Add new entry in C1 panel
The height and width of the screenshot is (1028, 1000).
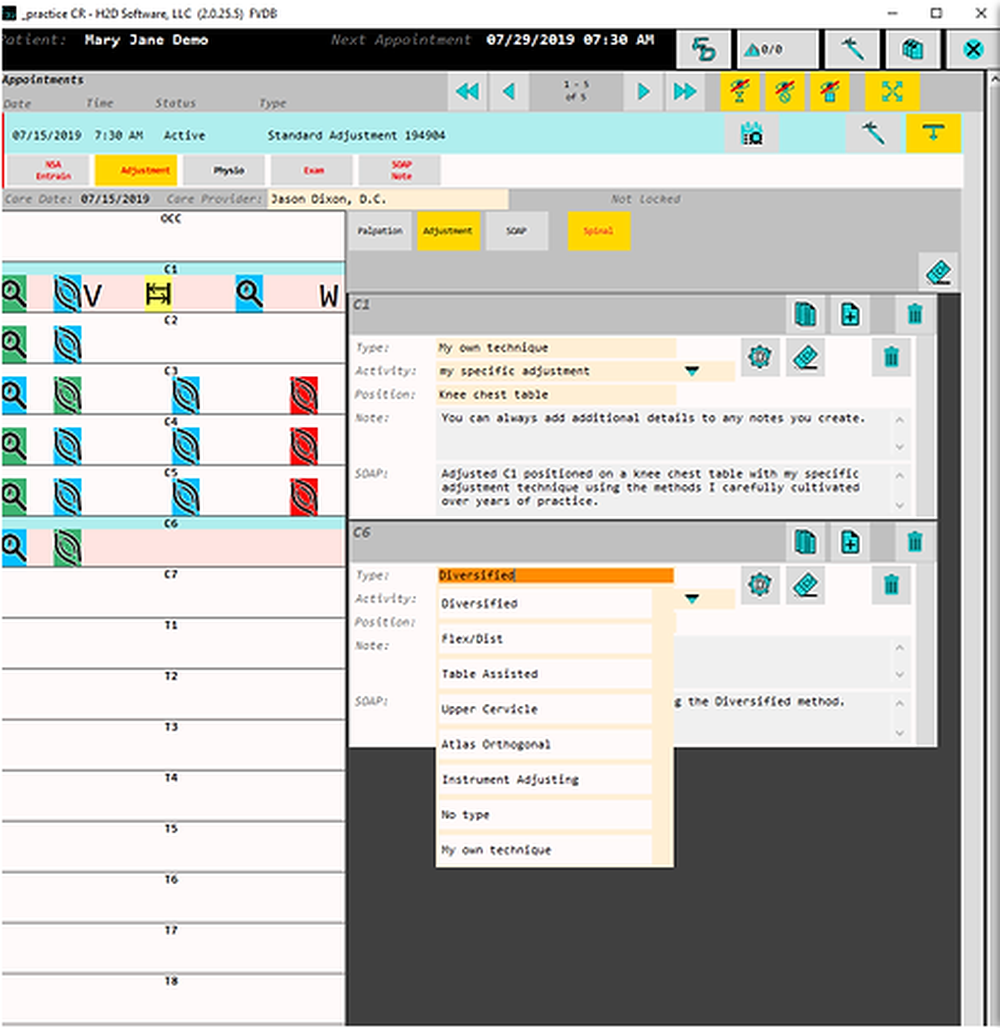pos(850,315)
